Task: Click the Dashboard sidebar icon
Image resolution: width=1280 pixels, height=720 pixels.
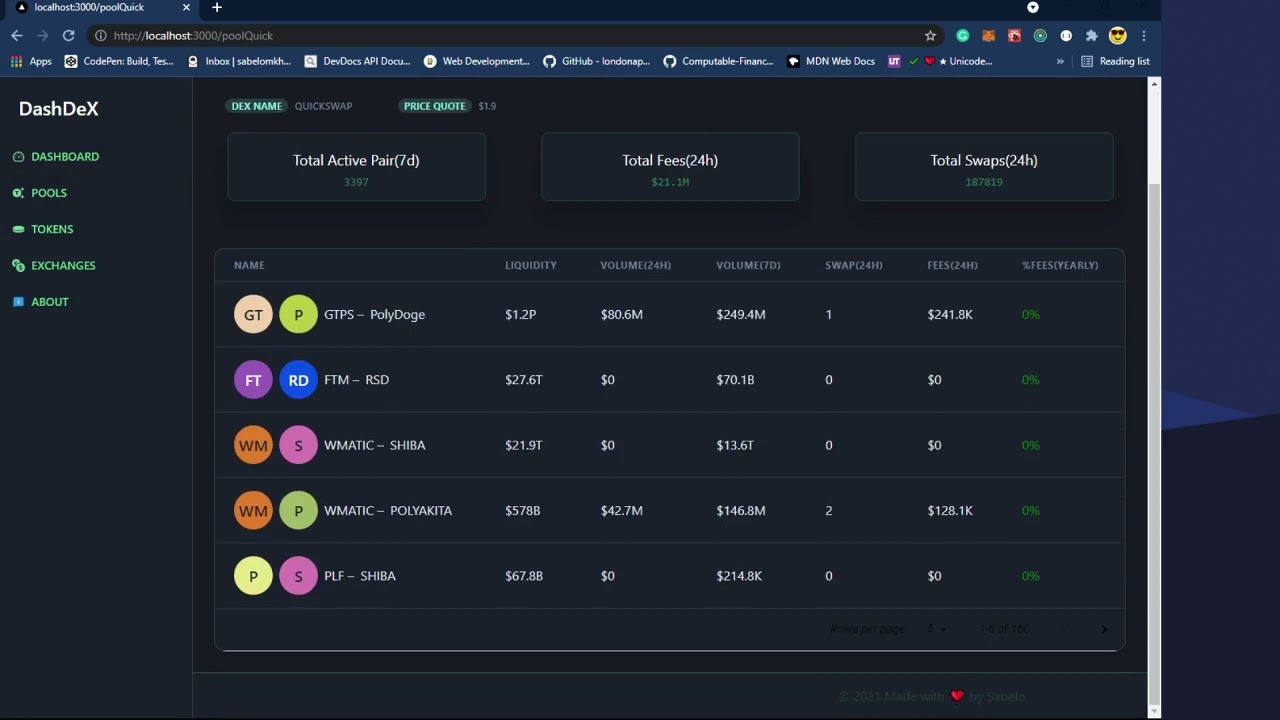Action: pyautogui.click(x=18, y=157)
